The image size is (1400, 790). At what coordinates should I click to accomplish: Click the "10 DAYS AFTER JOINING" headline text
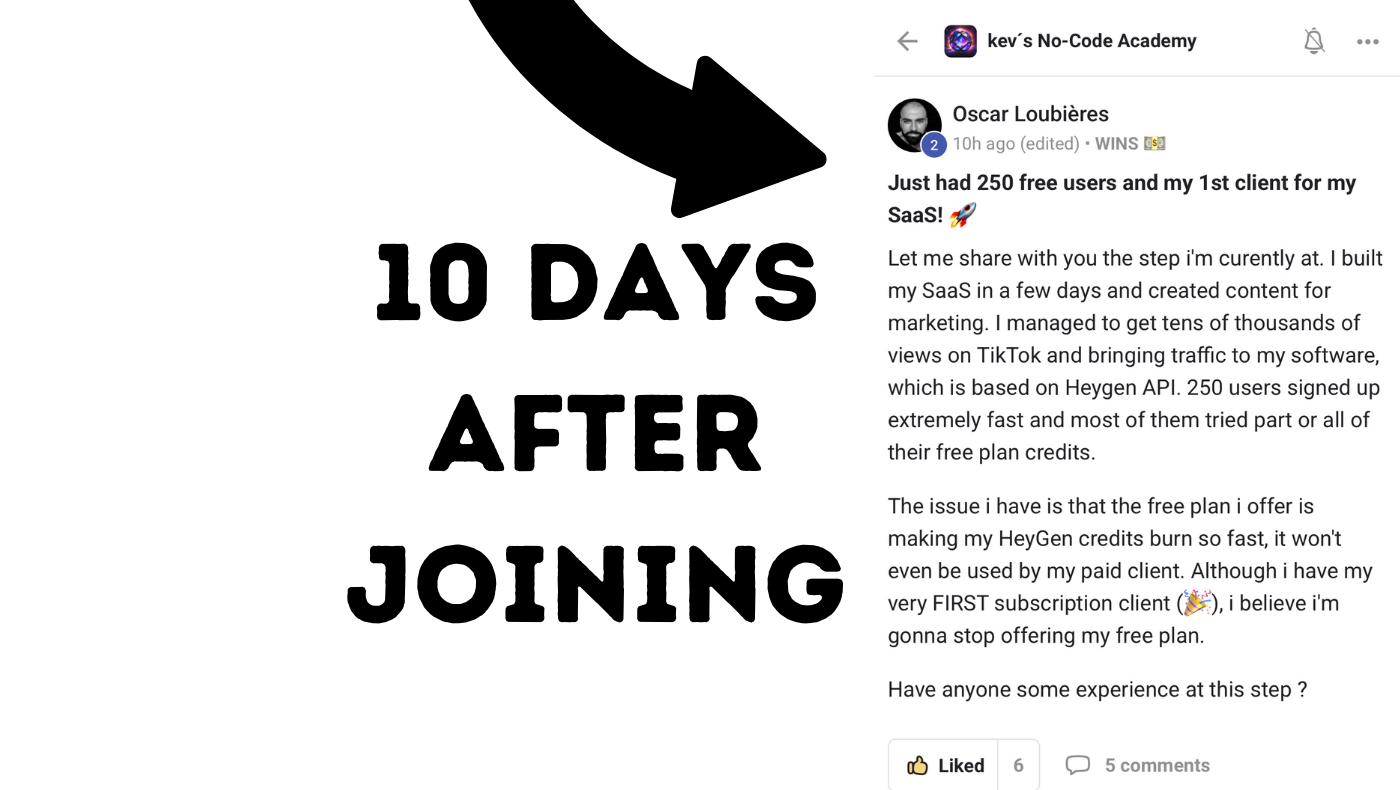point(596,435)
